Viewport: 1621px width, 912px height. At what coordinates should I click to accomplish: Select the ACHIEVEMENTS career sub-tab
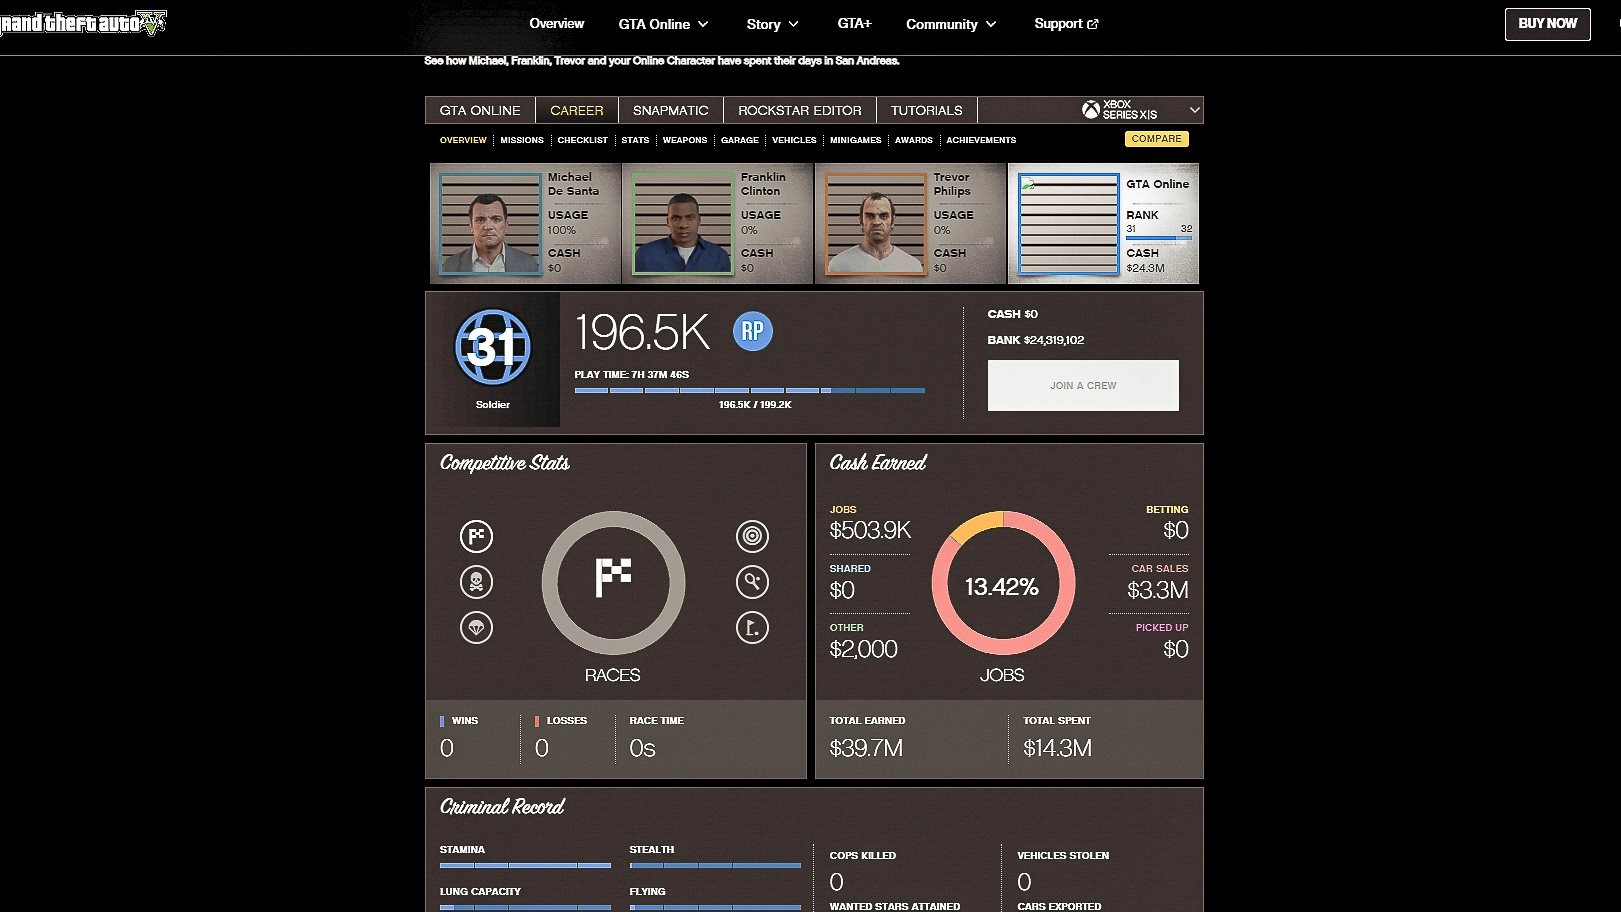pos(981,140)
